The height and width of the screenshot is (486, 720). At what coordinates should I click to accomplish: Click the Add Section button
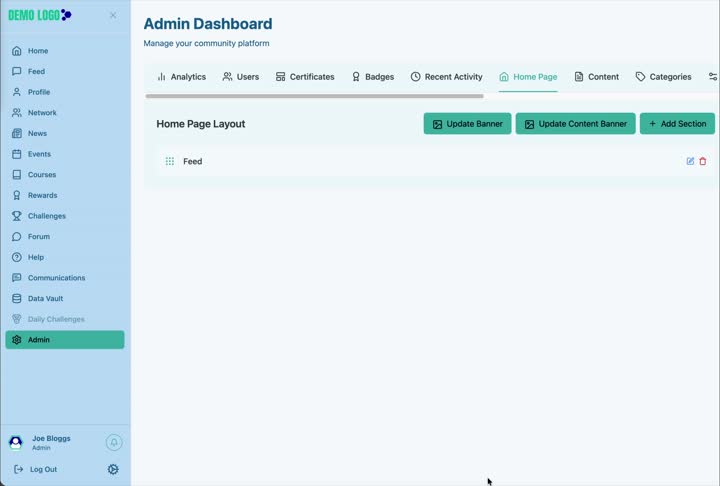click(x=677, y=124)
